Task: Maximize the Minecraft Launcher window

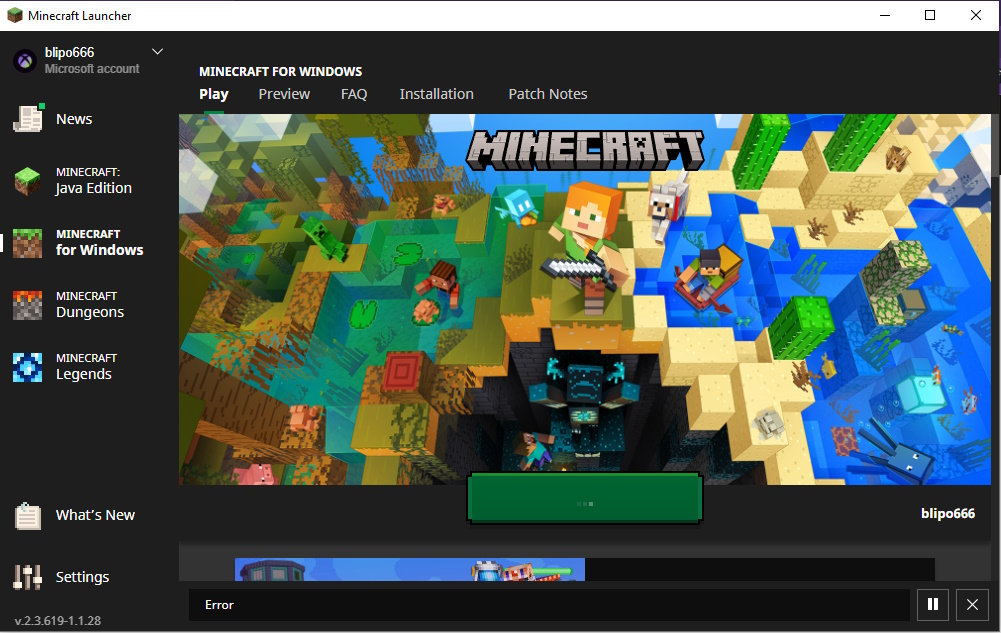Action: pos(930,15)
